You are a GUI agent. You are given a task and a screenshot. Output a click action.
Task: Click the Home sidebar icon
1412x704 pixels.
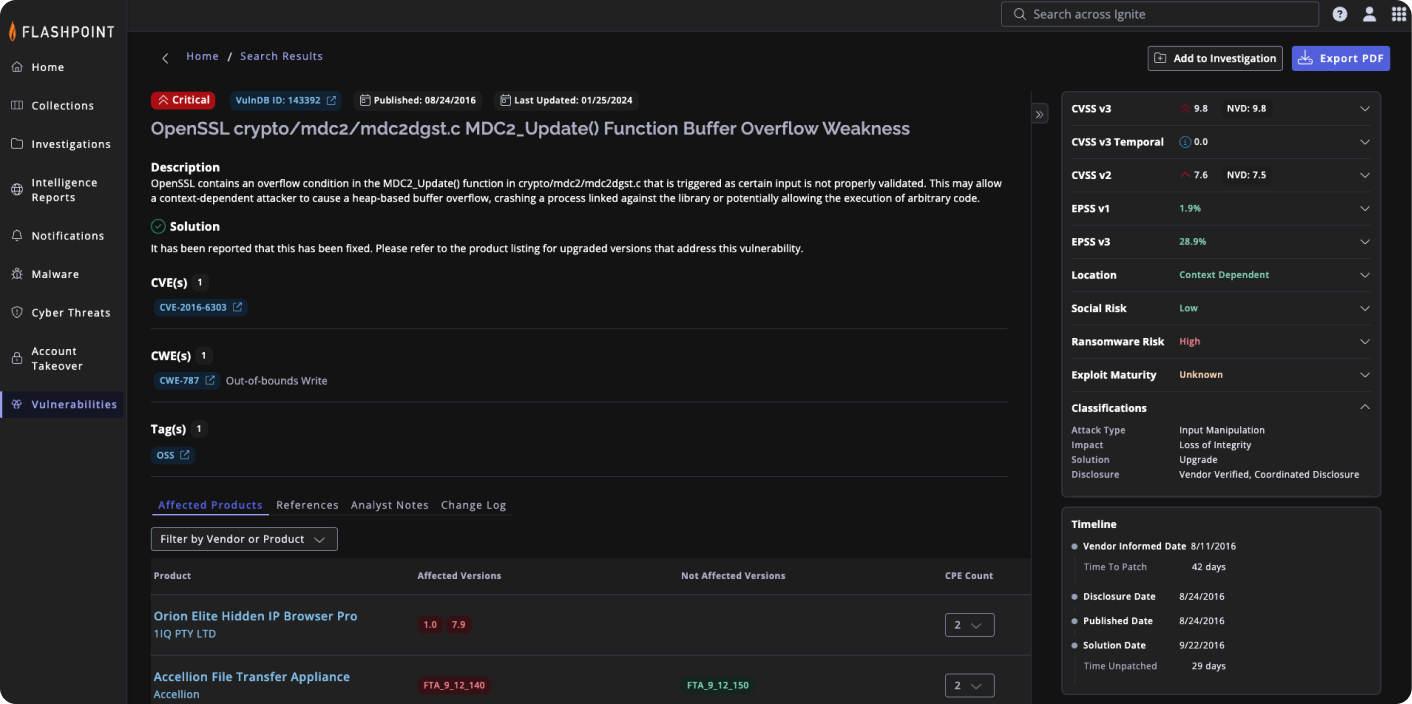(x=17, y=67)
